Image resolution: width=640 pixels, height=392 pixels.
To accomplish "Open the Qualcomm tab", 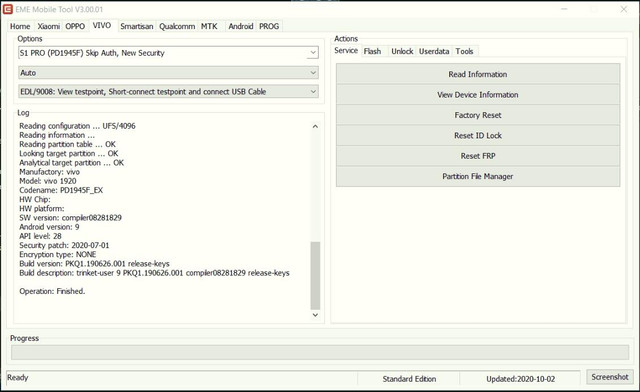I will tap(177, 26).
